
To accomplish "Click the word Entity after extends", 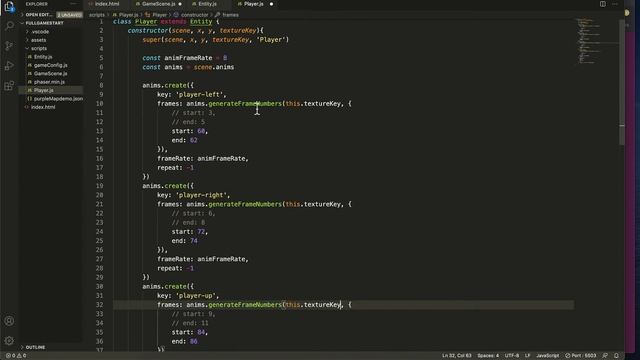I will coord(201,22).
